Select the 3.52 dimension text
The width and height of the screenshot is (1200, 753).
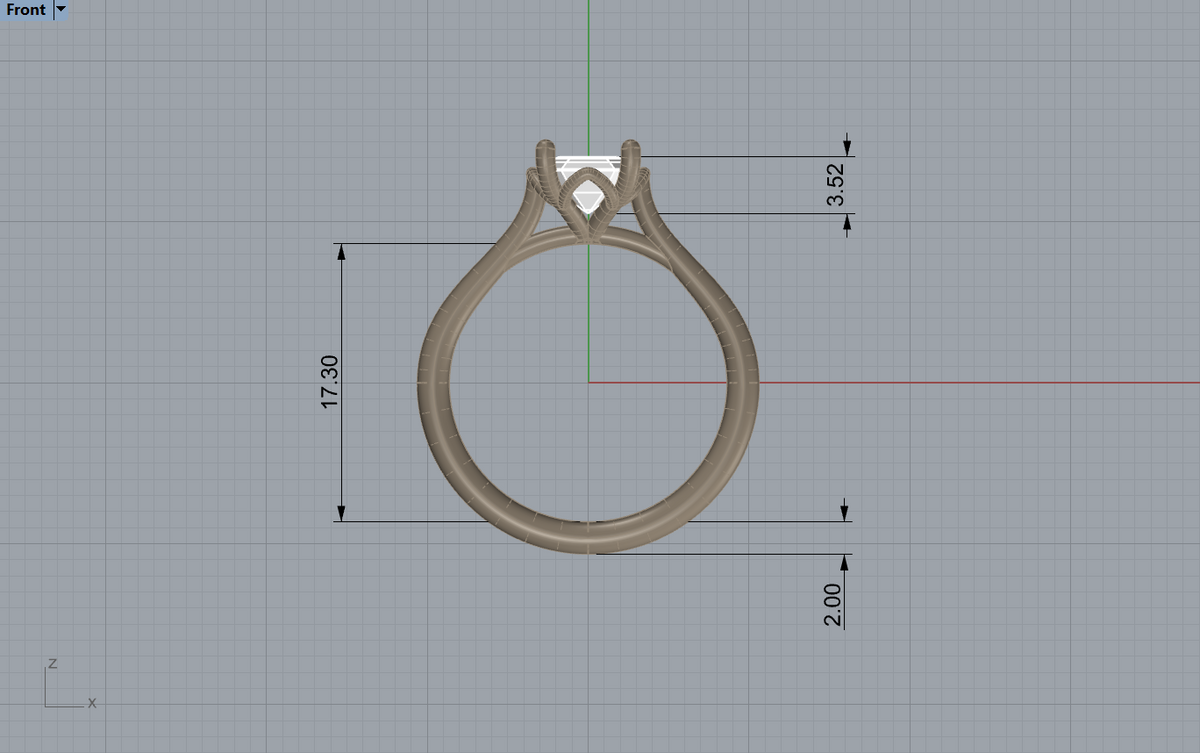(837, 184)
